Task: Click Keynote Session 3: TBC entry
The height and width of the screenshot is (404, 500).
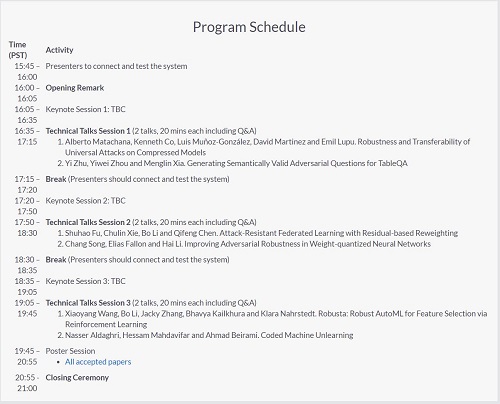Action: click(85, 281)
